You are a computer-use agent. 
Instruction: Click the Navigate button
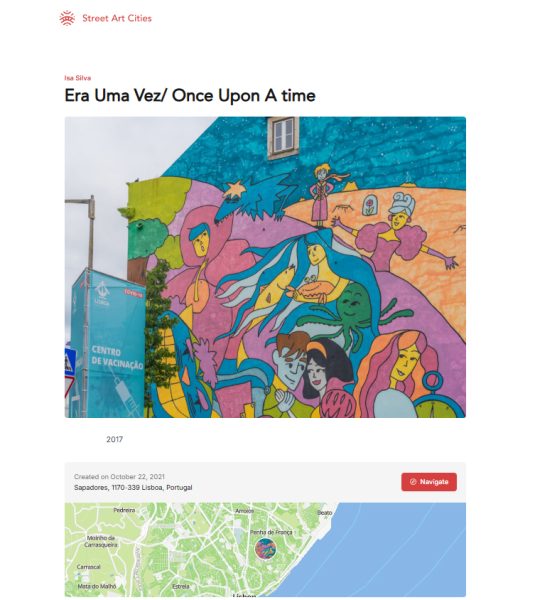point(429,482)
